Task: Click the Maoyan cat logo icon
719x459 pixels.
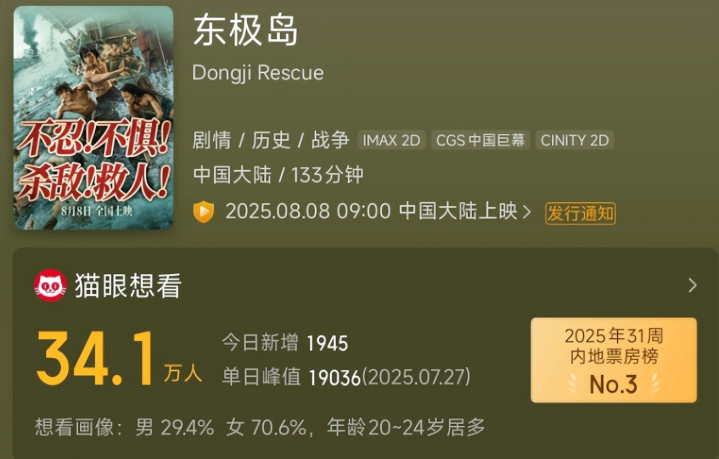Action: click(x=50, y=285)
